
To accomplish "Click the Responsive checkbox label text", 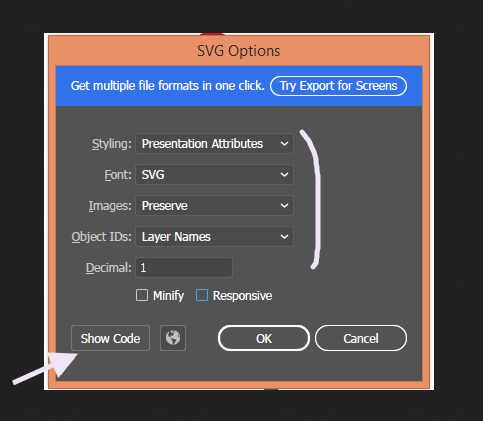I will (x=242, y=296).
